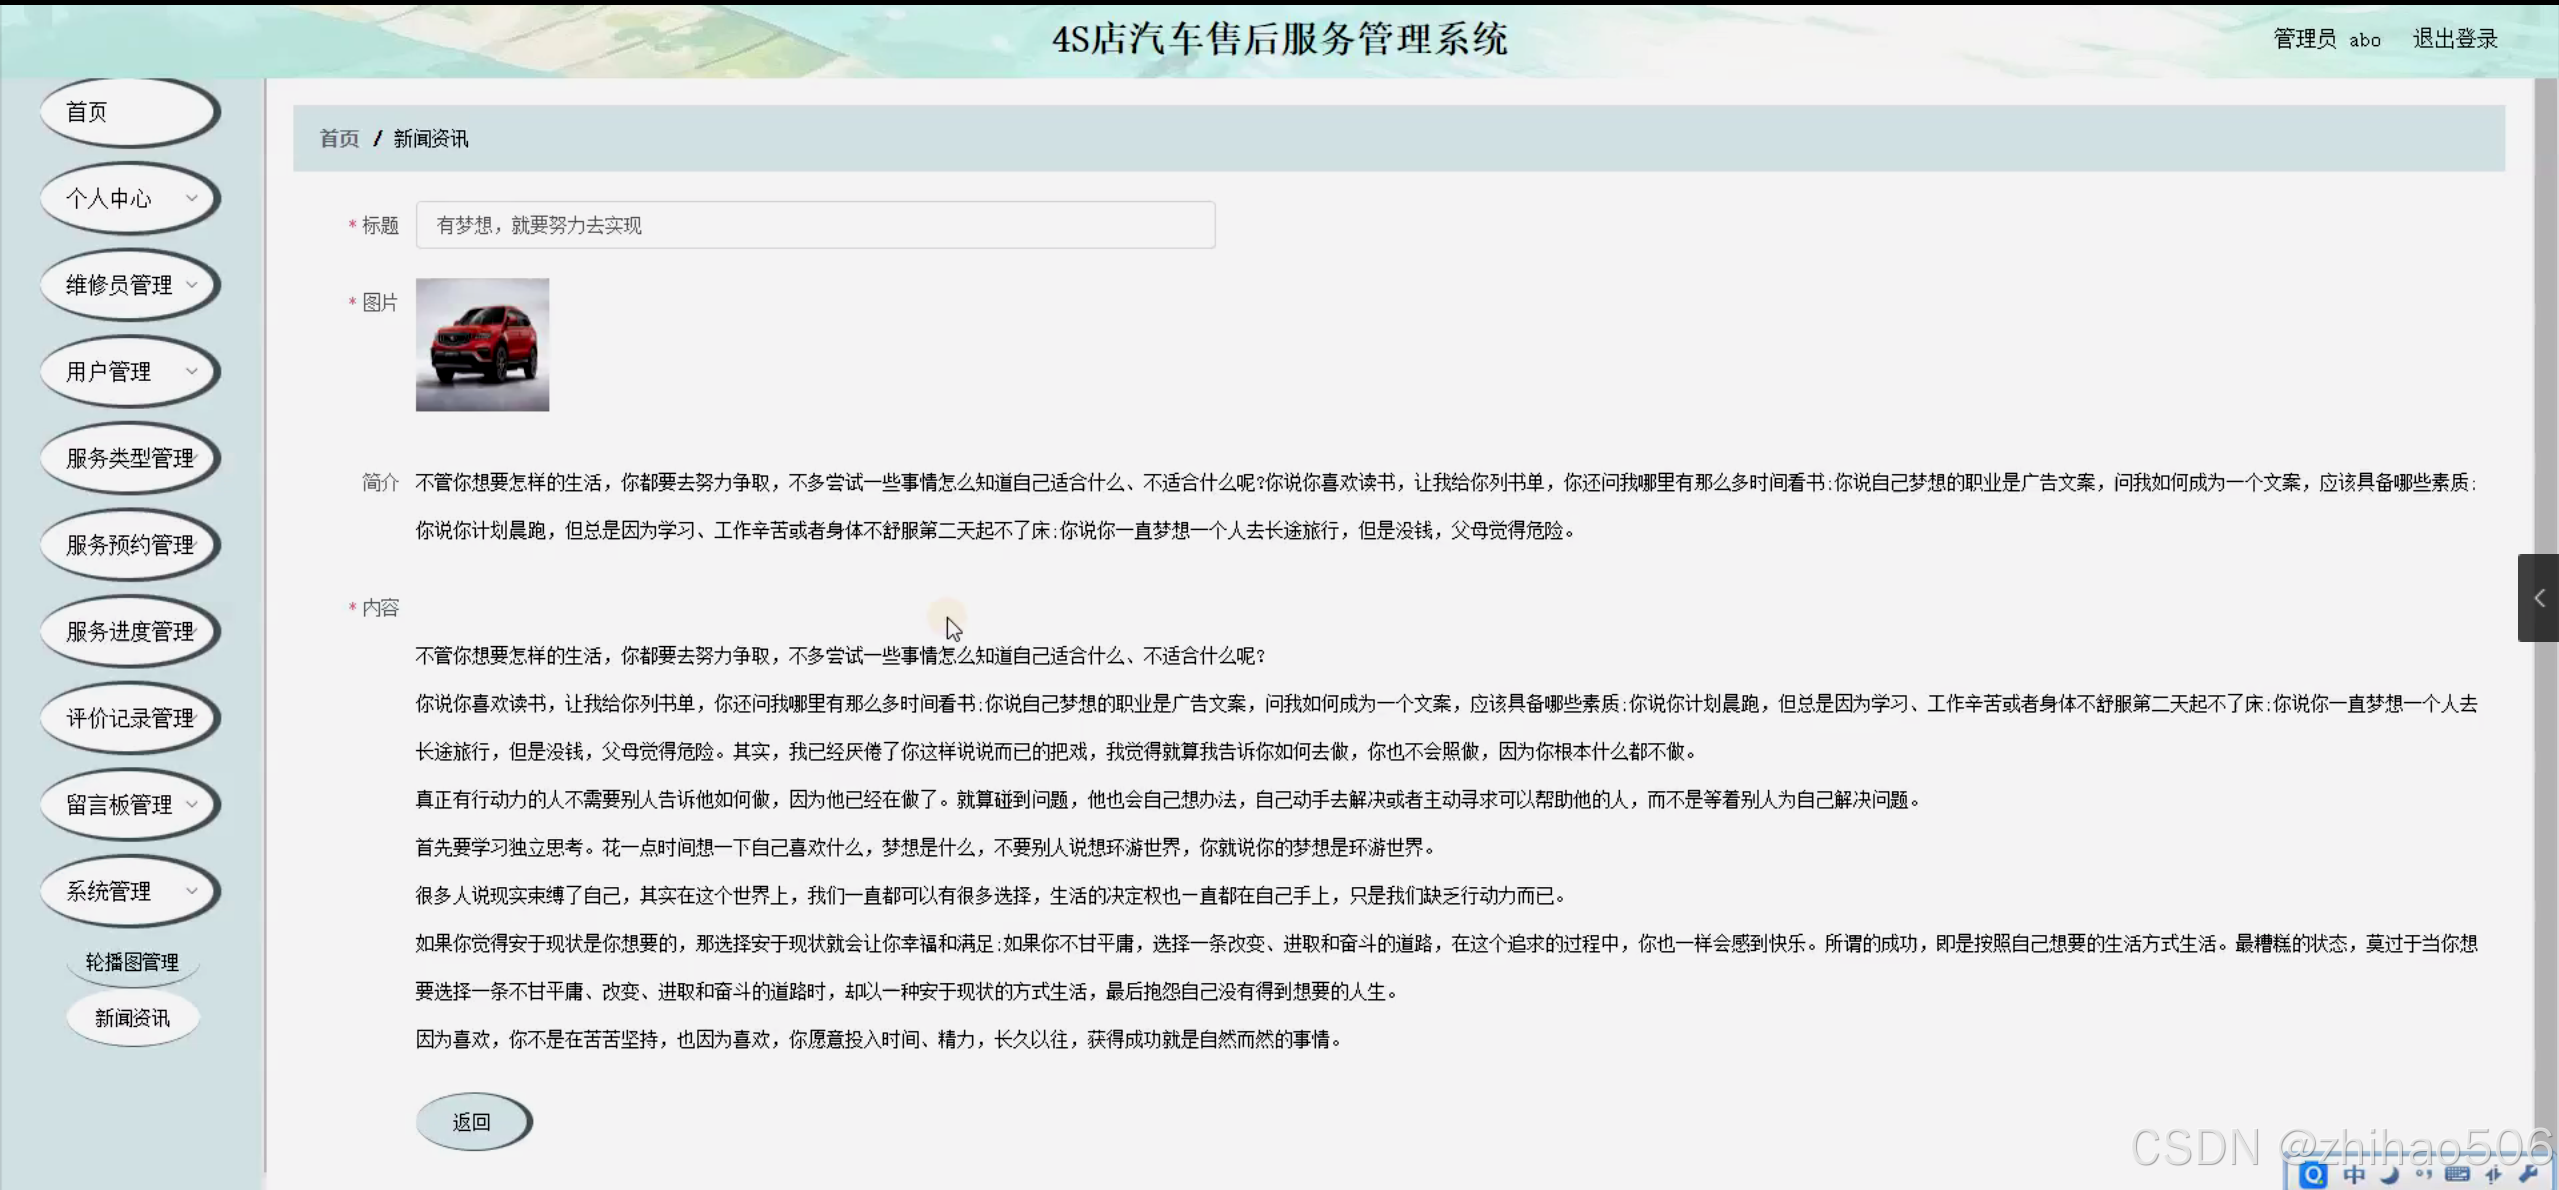Image resolution: width=2559 pixels, height=1190 pixels.
Task: Select 新闻资讯 in the sidebar menu
Action: tap(132, 1017)
